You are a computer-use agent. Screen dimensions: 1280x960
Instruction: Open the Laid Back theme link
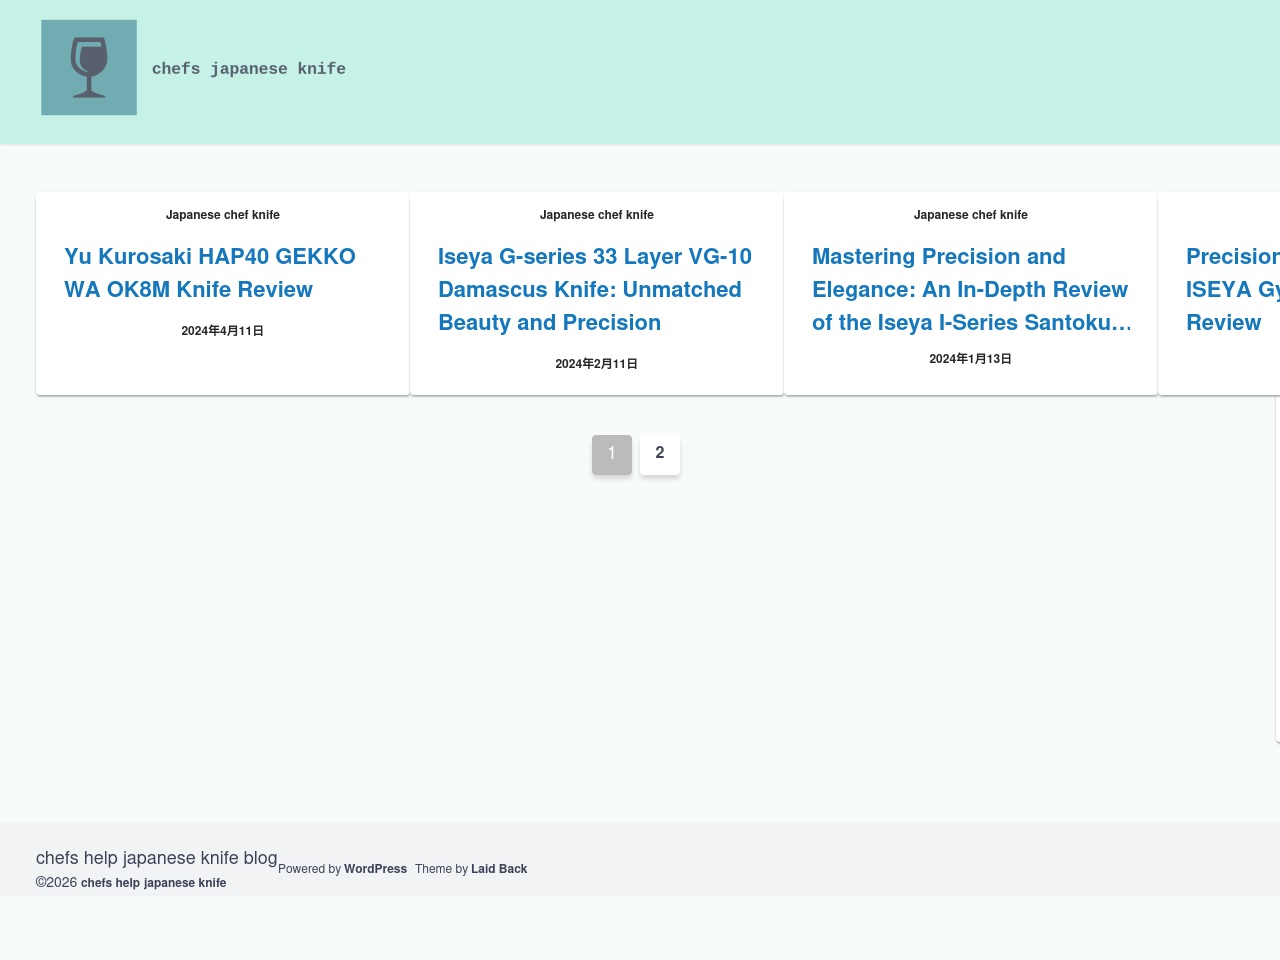(x=499, y=869)
